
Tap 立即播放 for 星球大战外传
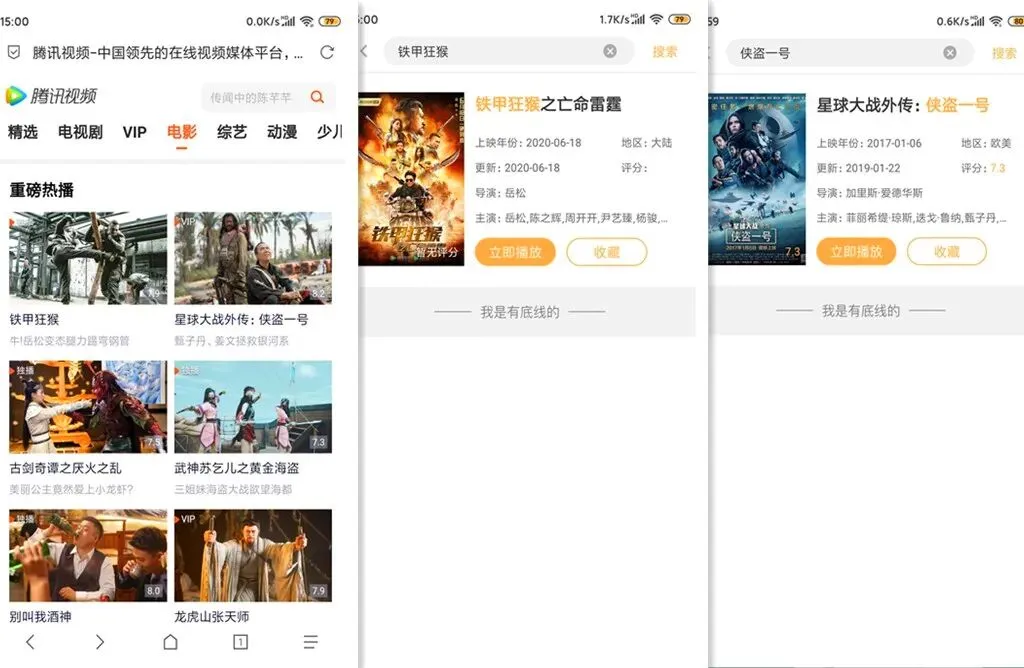856,251
